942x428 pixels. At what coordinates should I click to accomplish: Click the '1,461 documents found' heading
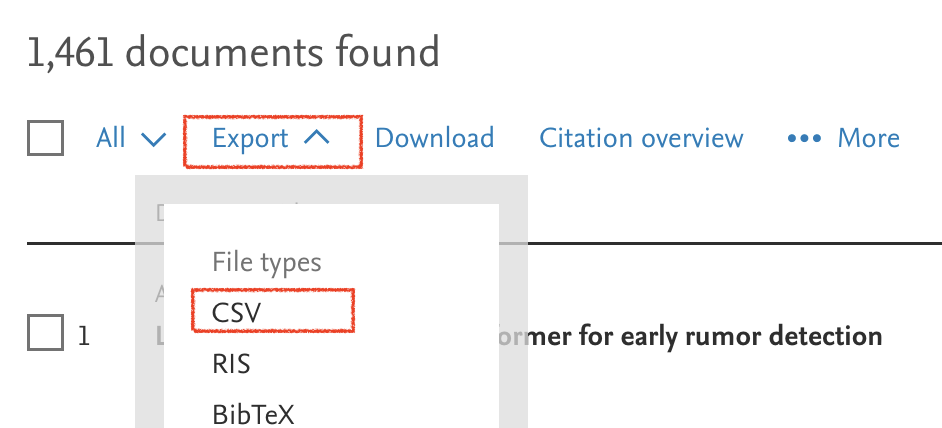[x=233, y=51]
